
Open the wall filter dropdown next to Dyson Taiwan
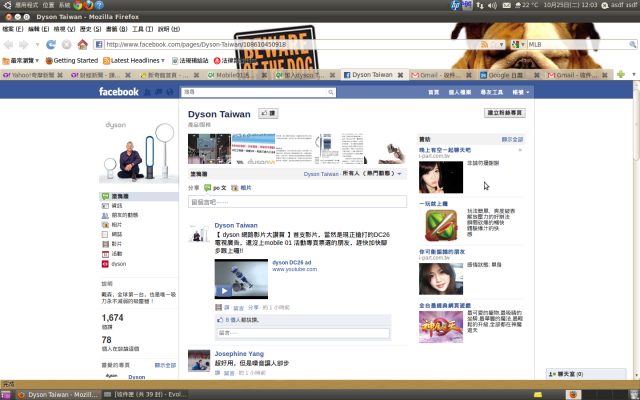[399, 174]
